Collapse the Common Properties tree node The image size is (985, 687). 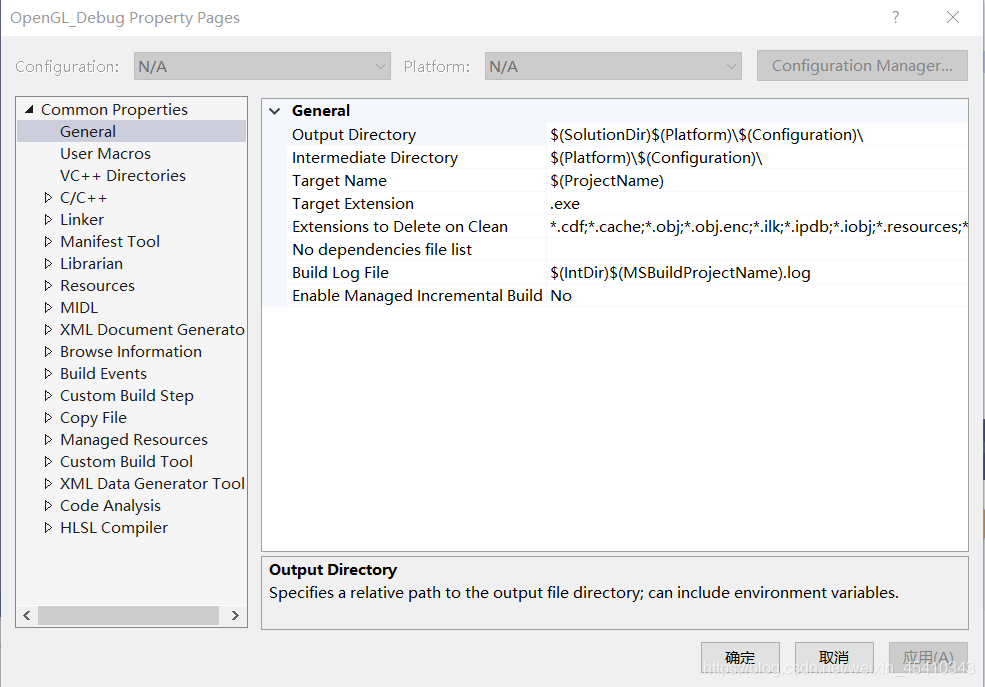click(x=29, y=109)
